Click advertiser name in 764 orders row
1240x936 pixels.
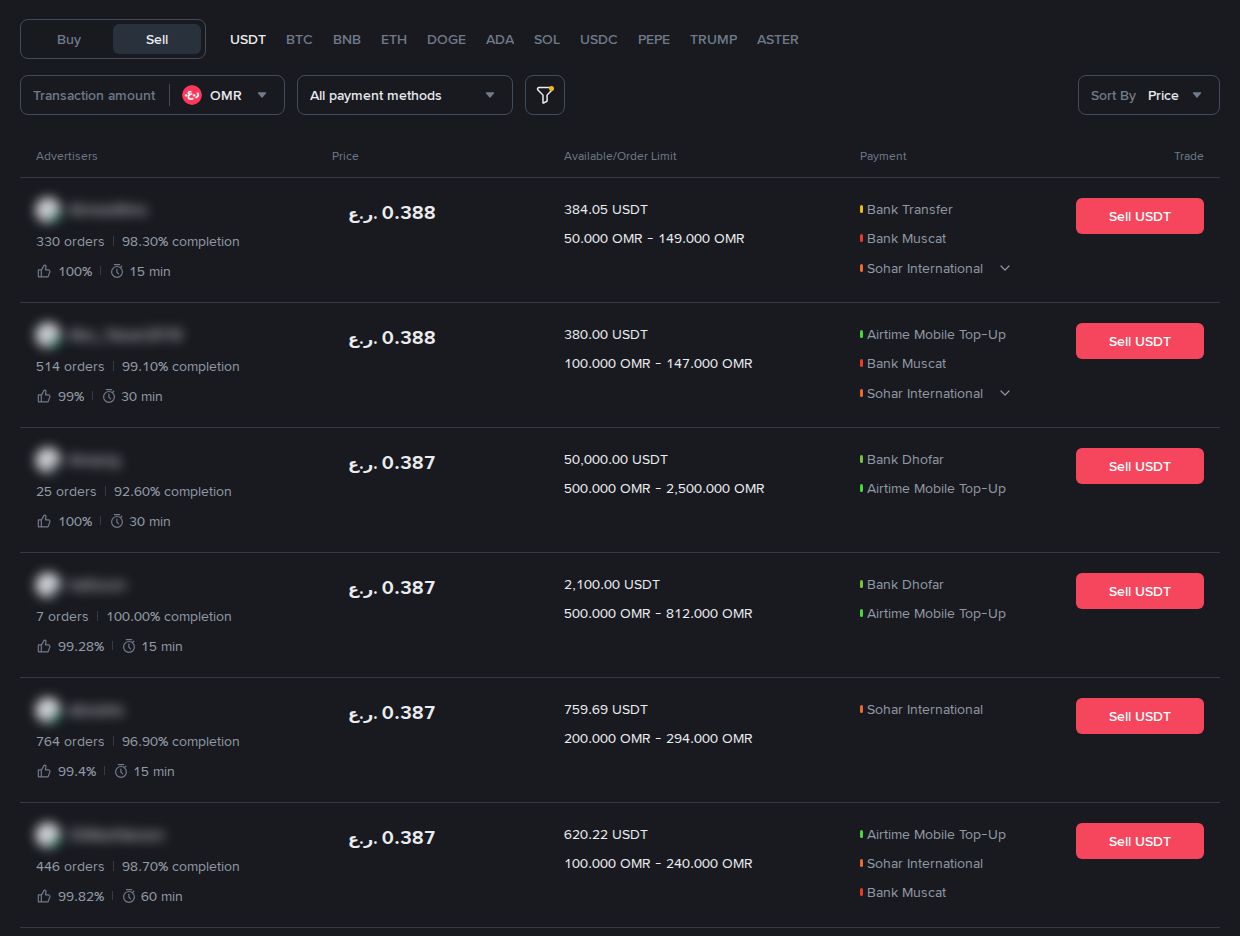click(97, 710)
